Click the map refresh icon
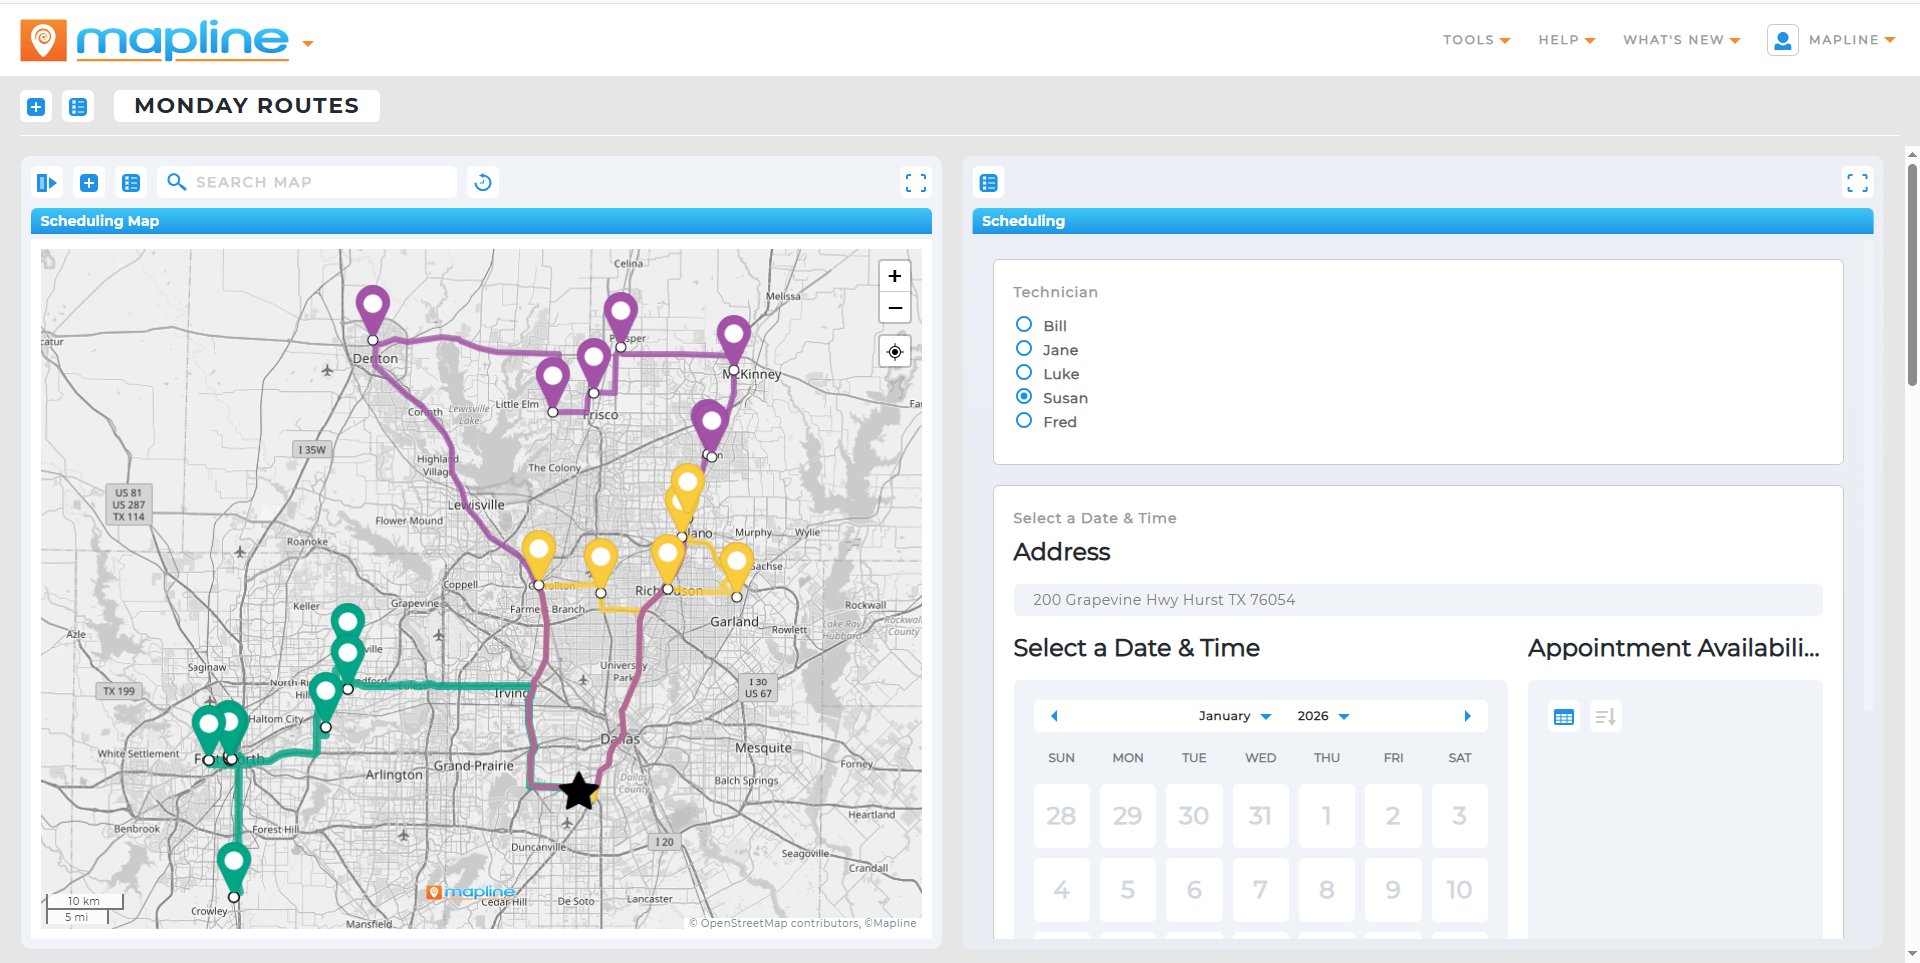The height and width of the screenshot is (963, 1920). [x=483, y=182]
